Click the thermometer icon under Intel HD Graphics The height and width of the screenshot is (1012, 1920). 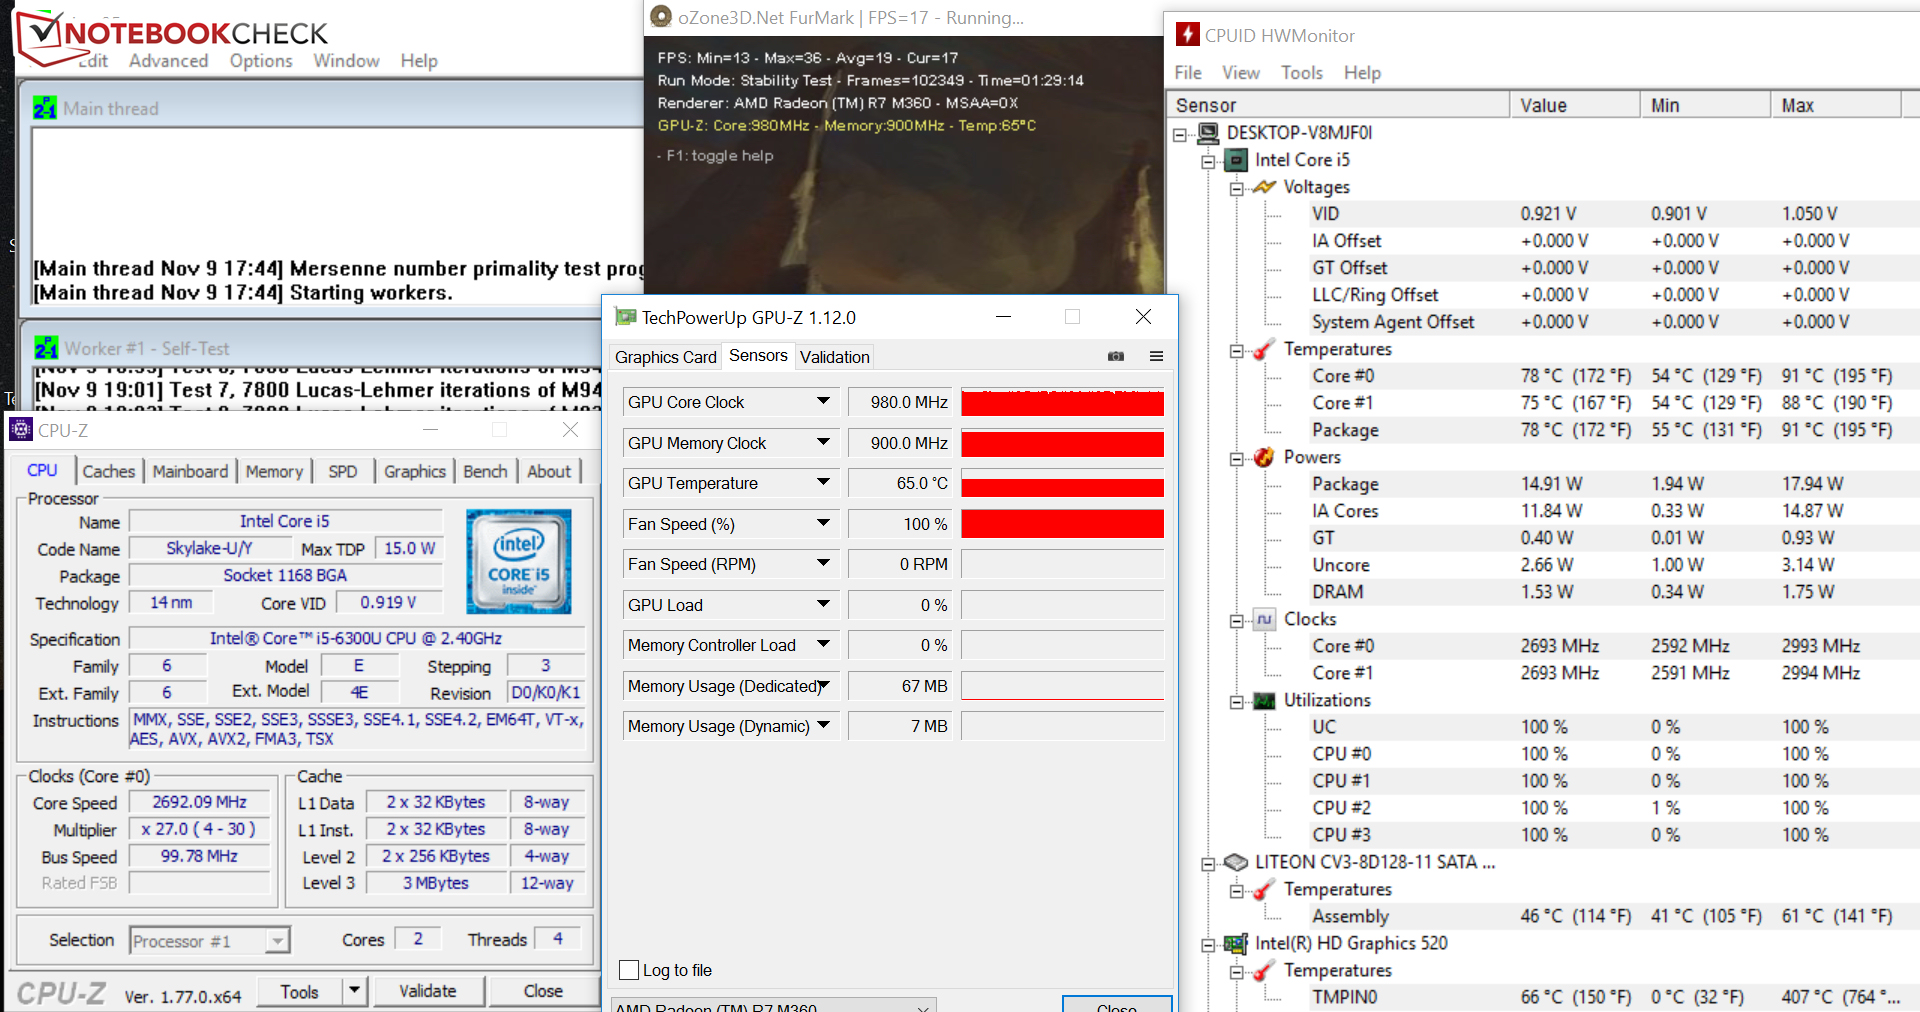[x=1265, y=970]
